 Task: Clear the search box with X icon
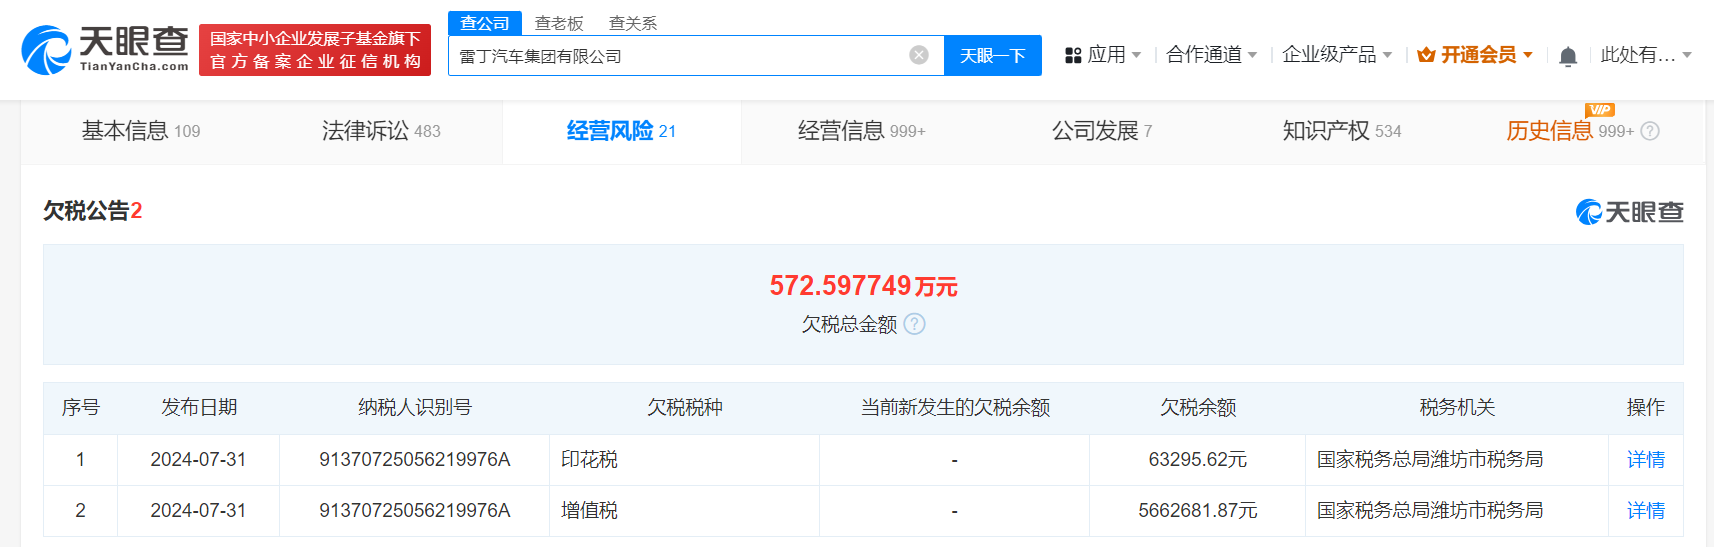[x=918, y=55]
